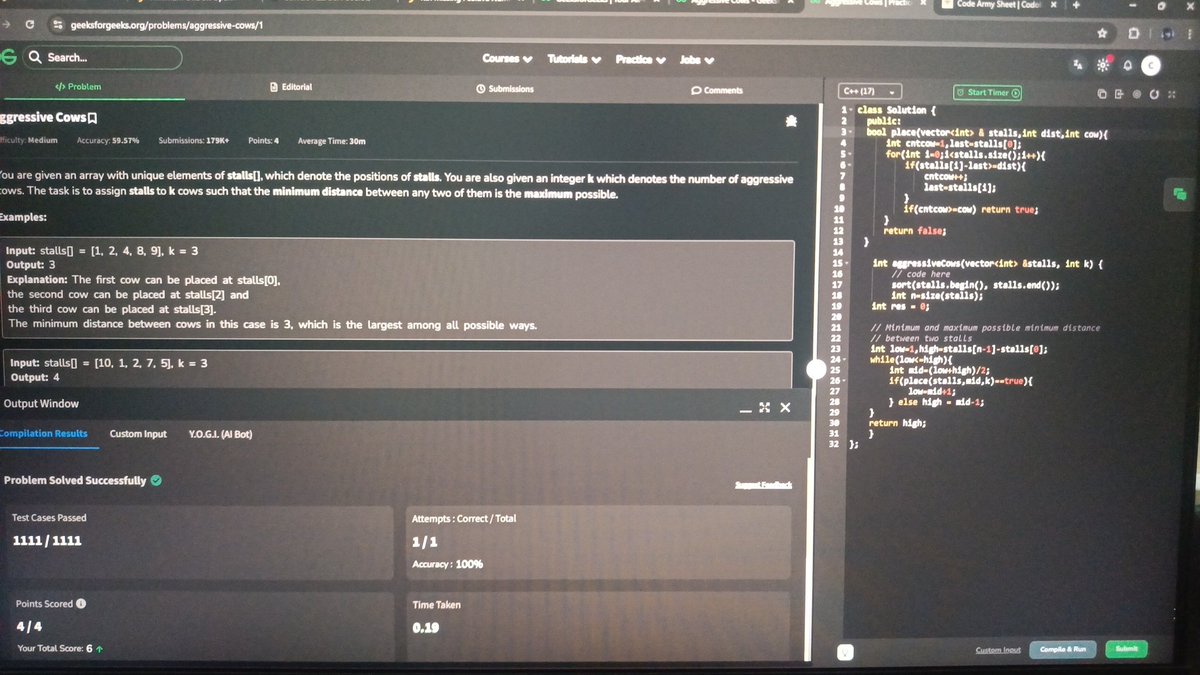1200x675 pixels.
Task: Expand the Tutorials menu
Action: click(x=574, y=59)
